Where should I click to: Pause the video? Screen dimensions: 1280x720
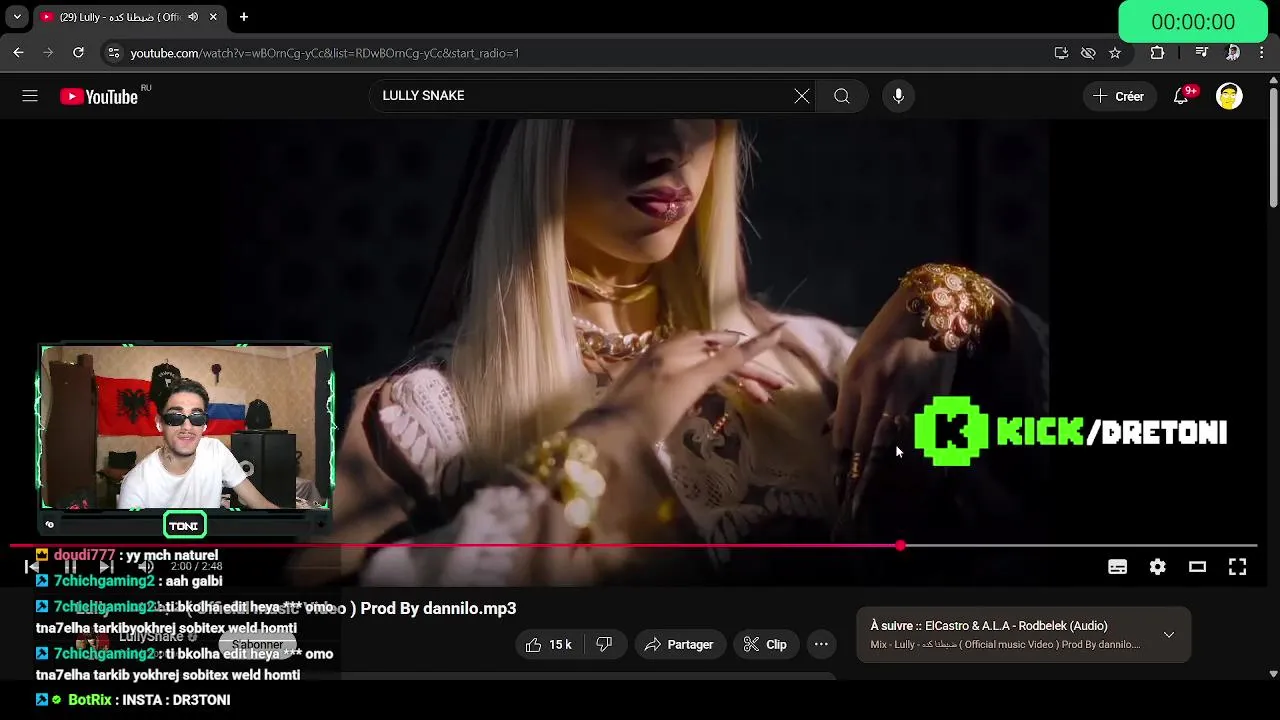70,567
